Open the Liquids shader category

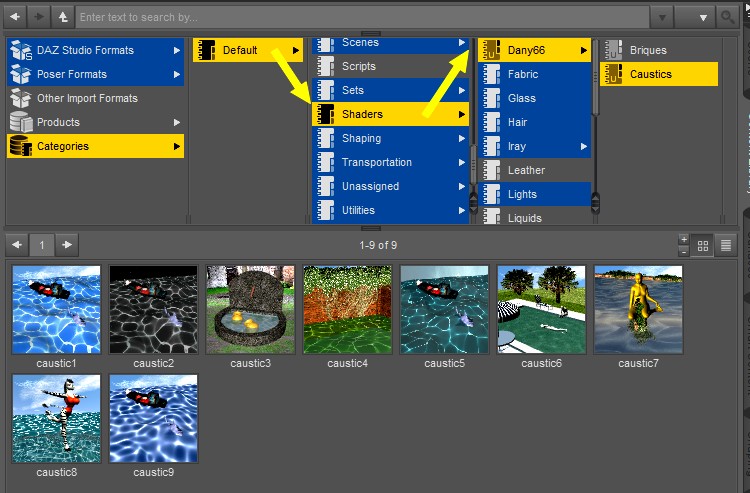click(x=534, y=216)
